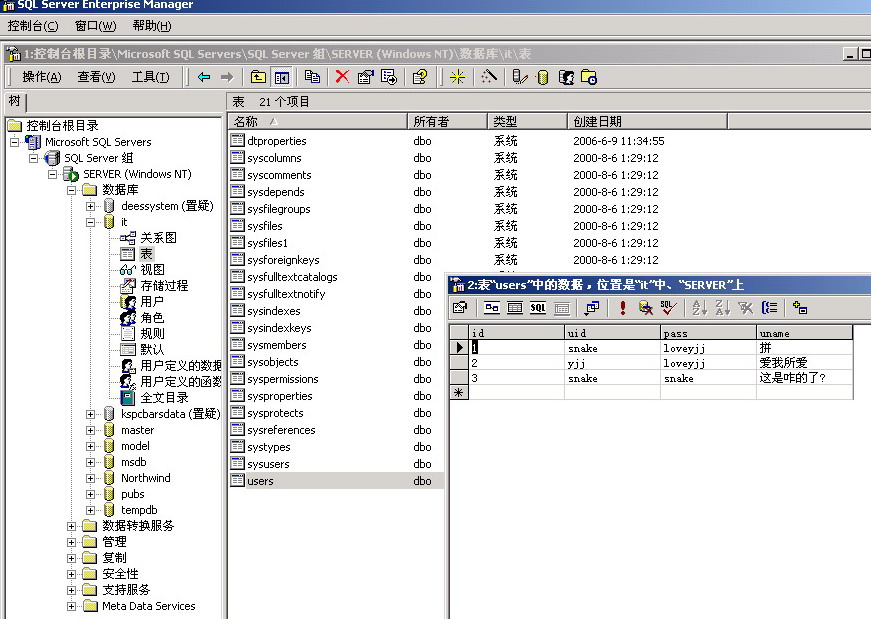Expand the 安全性 folder node
Image resolution: width=871 pixels, height=619 pixels.
point(71,574)
